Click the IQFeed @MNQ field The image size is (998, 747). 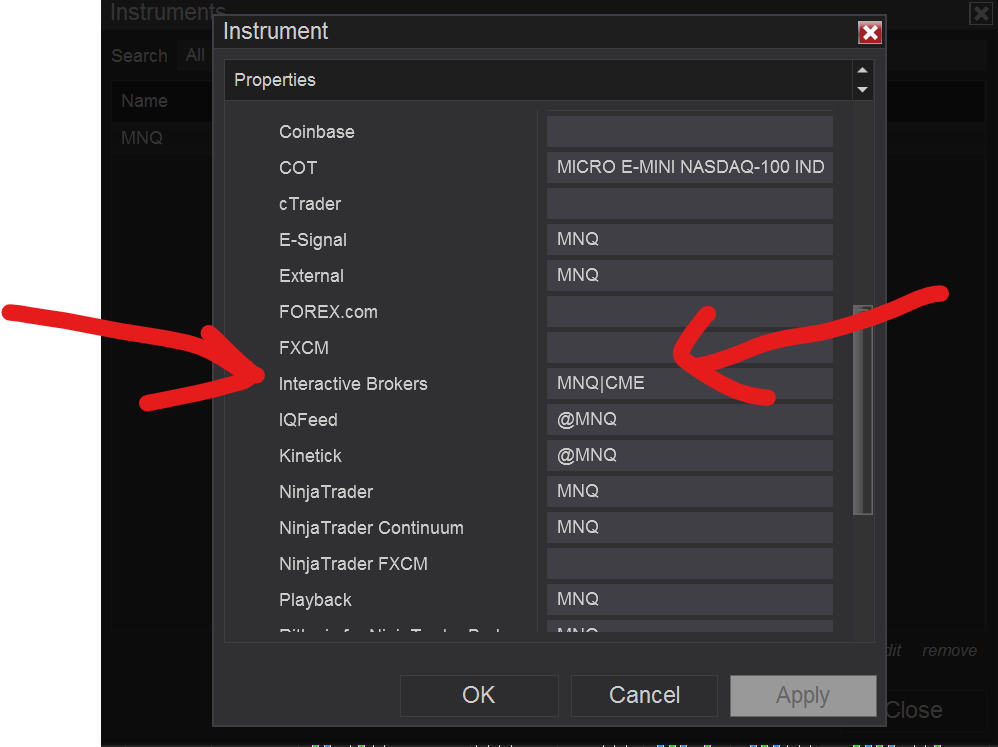point(689,419)
